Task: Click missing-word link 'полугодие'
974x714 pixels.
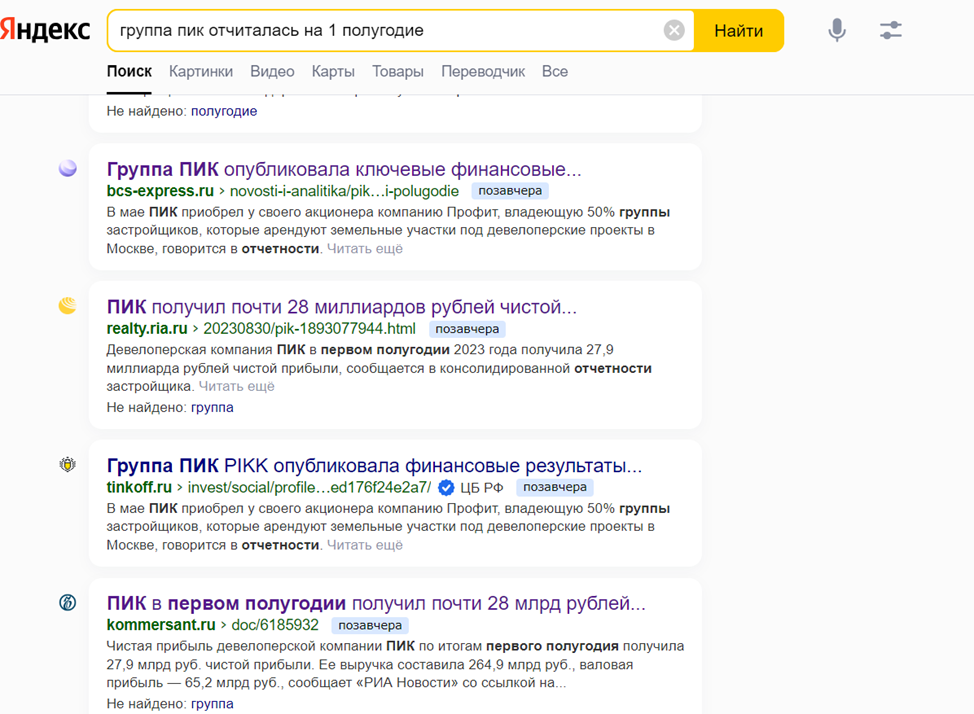Action: point(224,111)
